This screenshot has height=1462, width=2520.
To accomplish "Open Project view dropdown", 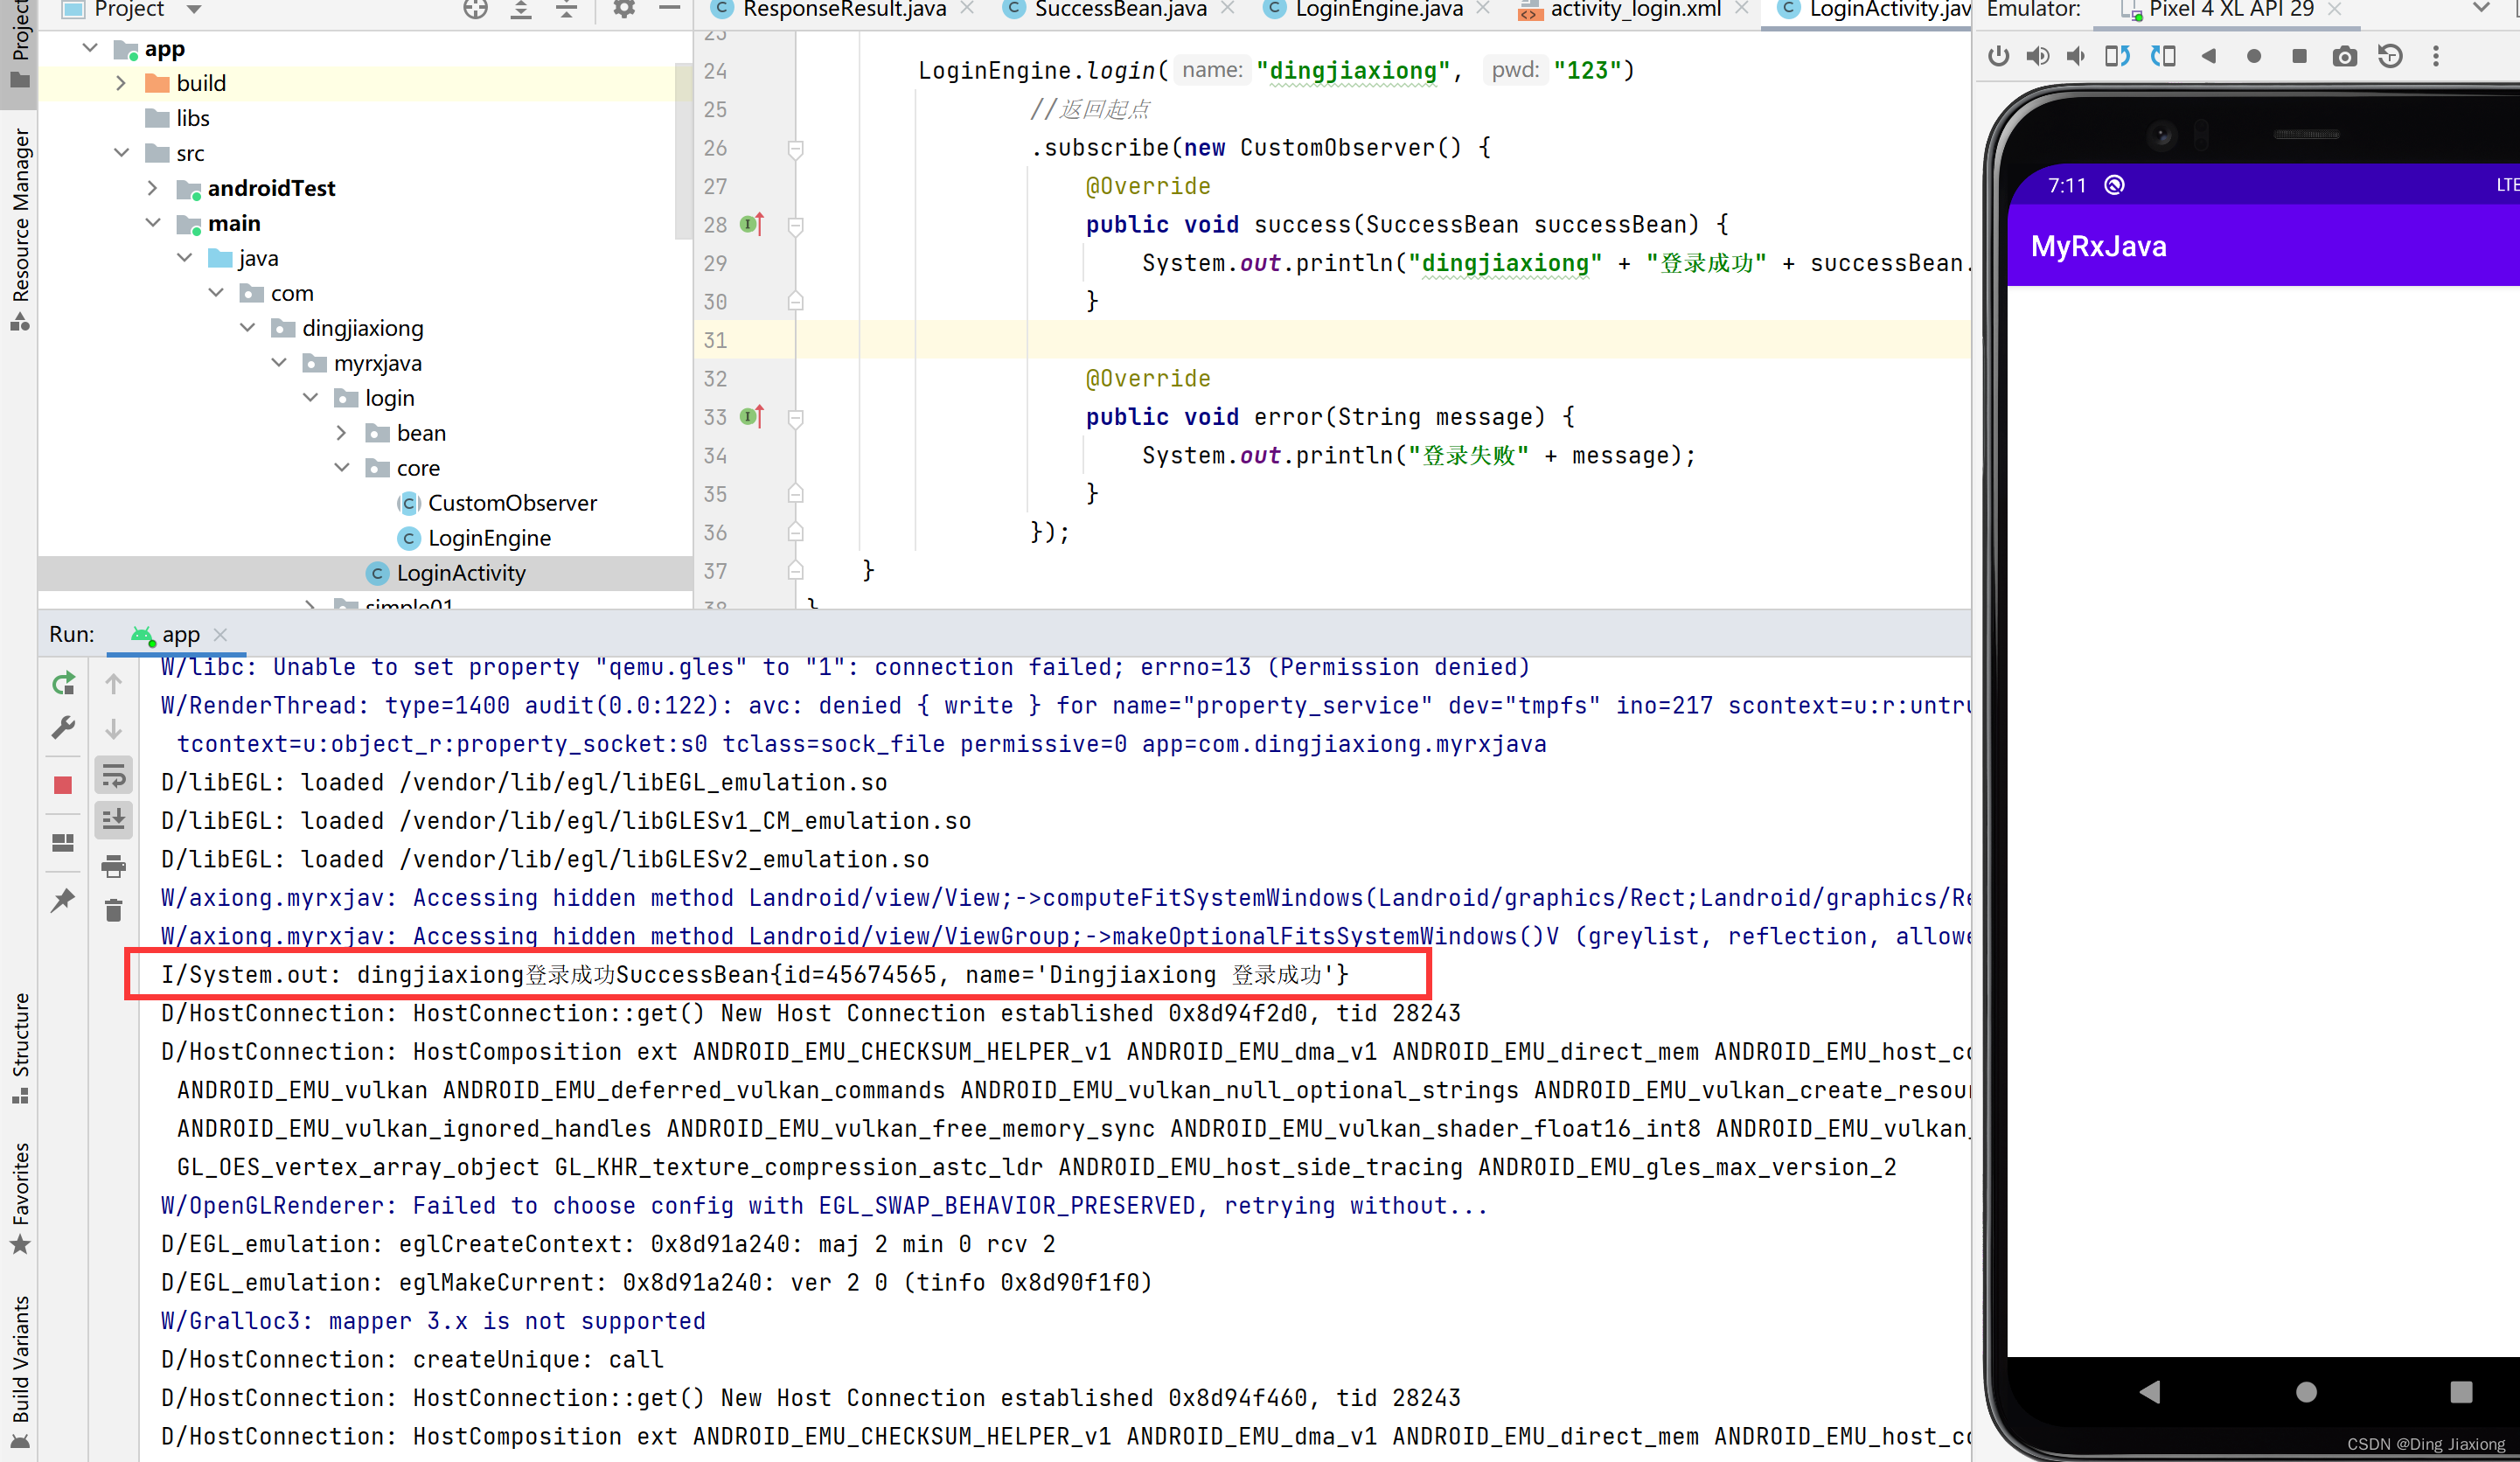I will (194, 10).
